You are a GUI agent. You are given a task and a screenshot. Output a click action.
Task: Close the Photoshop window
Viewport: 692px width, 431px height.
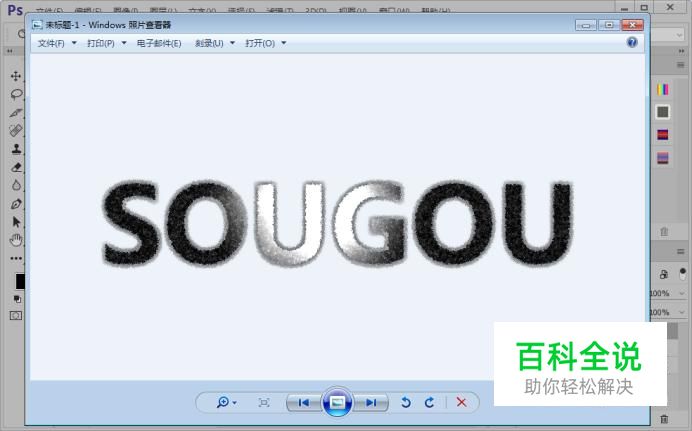(670, 7)
